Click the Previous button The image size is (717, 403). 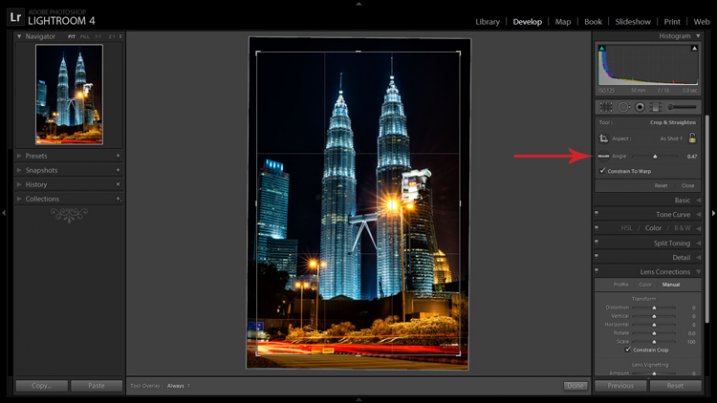click(620, 385)
